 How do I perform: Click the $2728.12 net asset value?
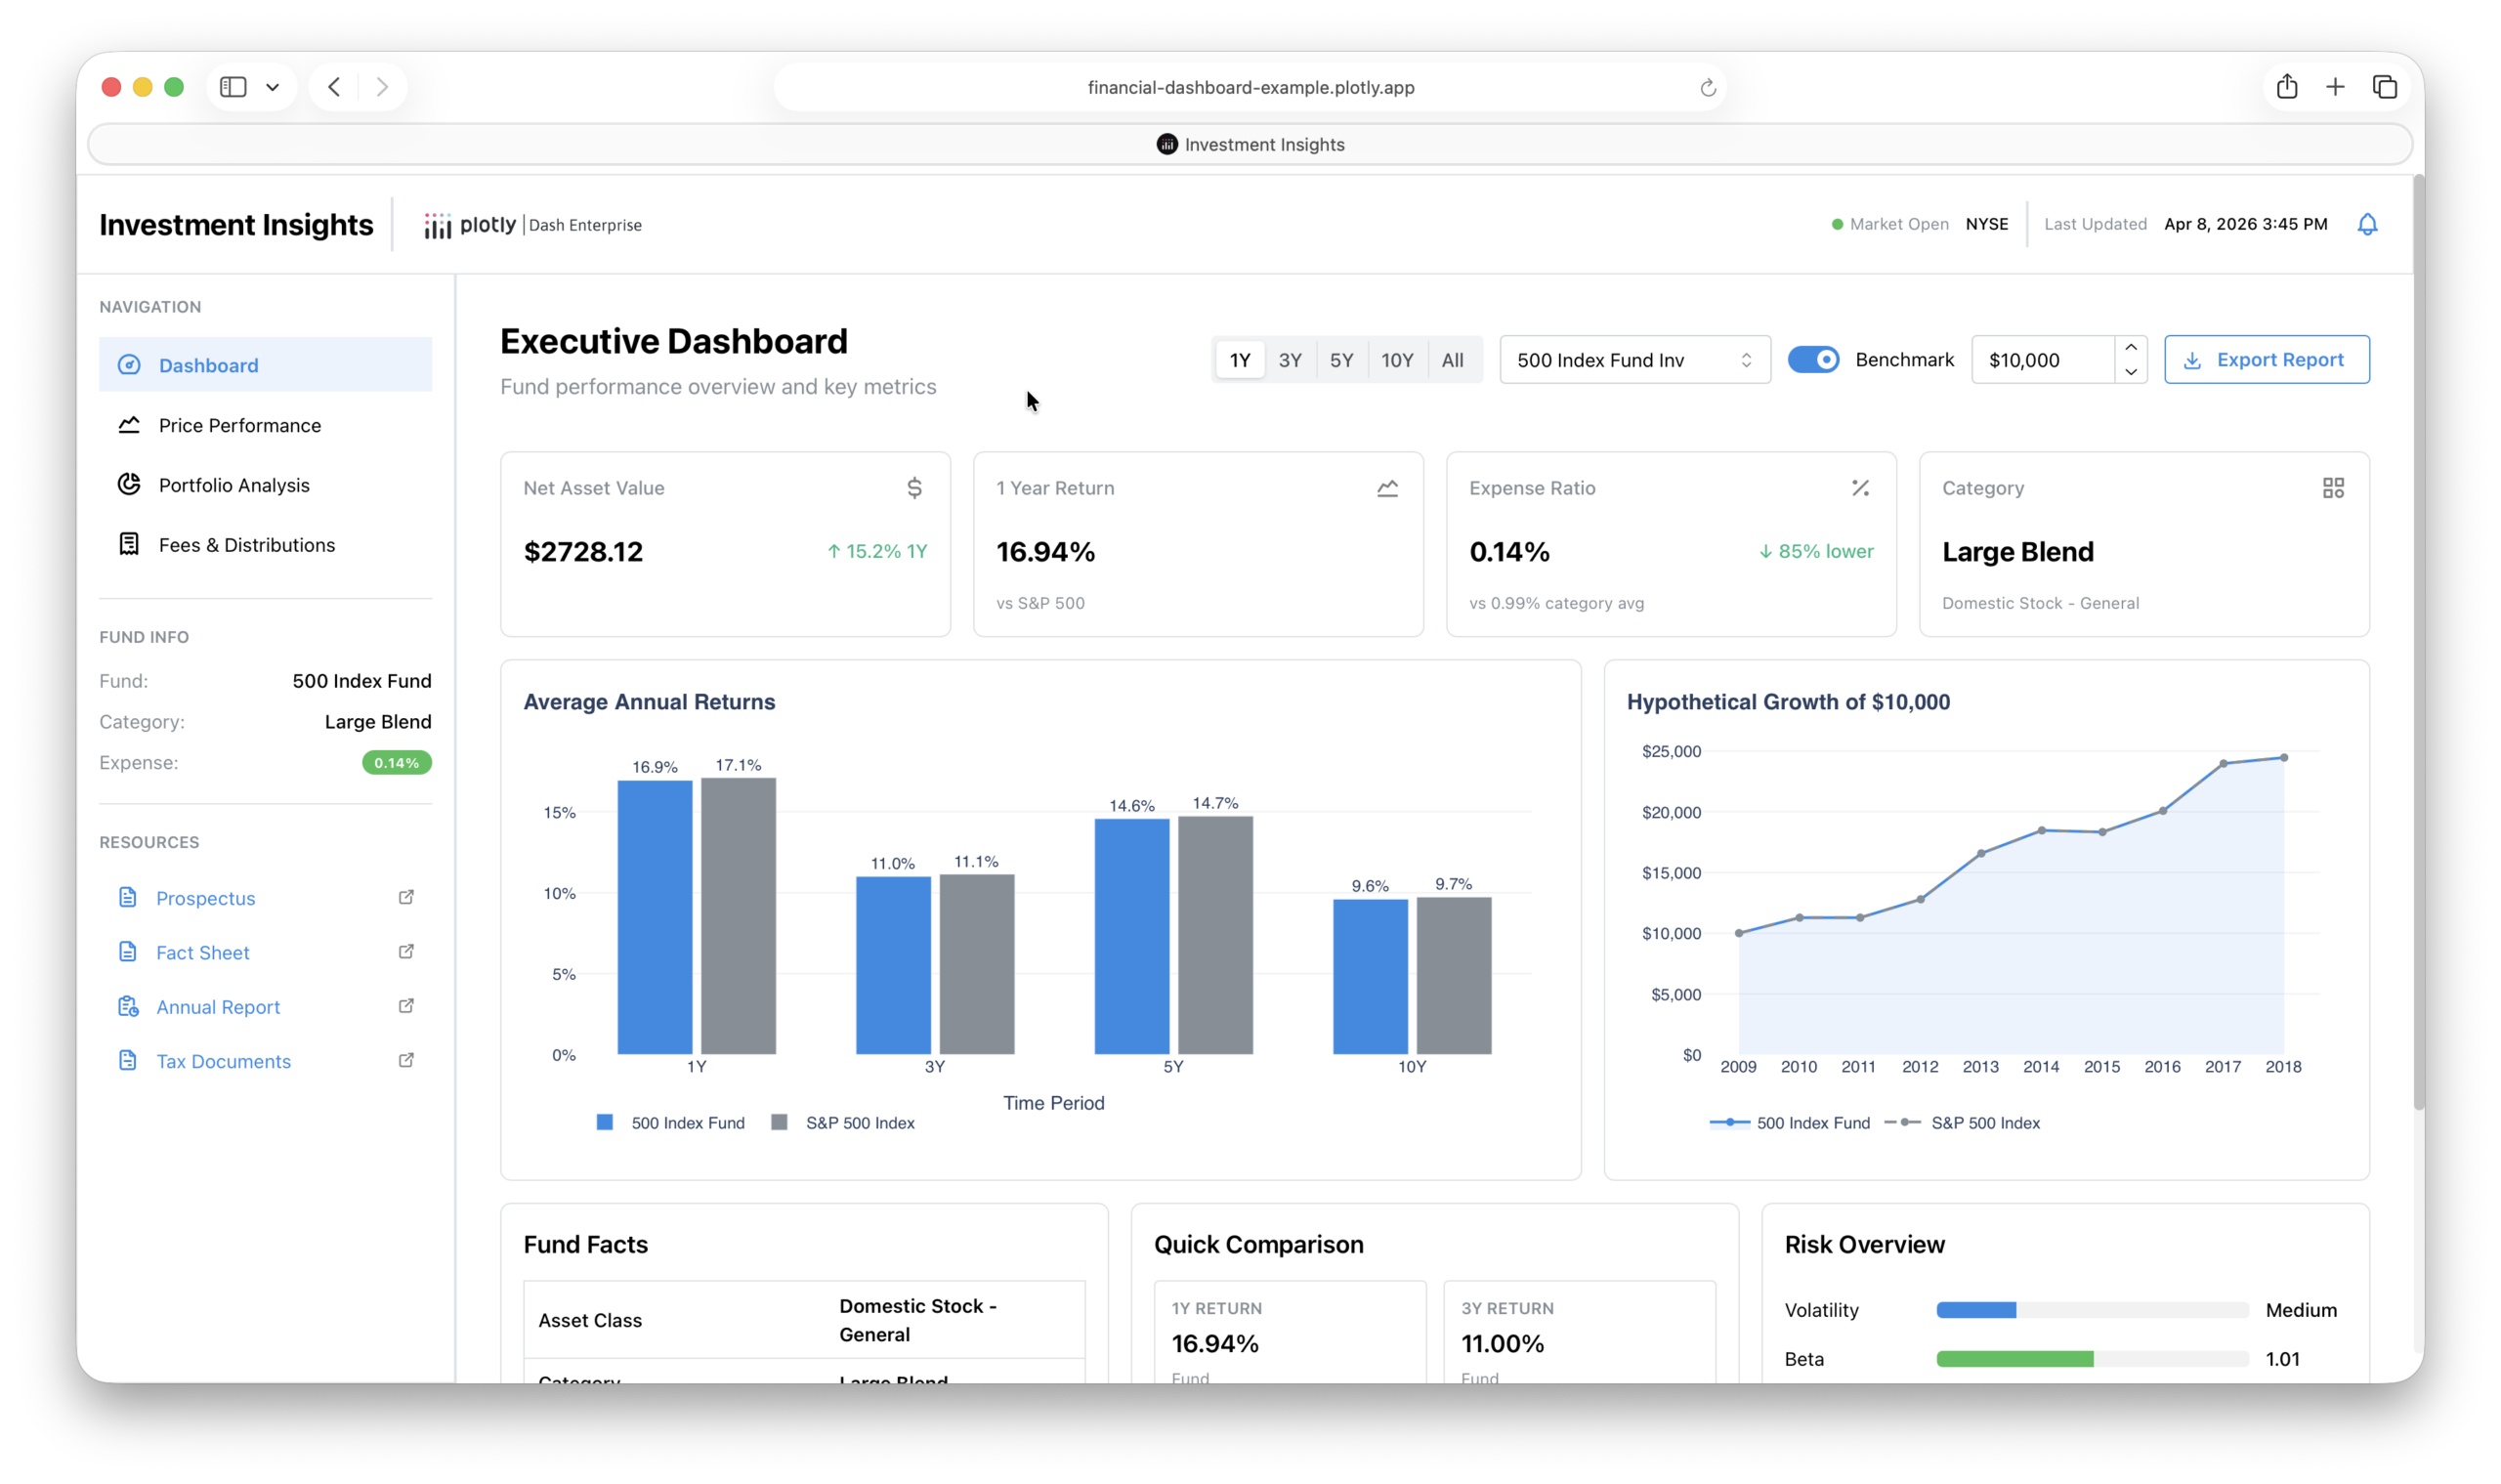(x=583, y=551)
